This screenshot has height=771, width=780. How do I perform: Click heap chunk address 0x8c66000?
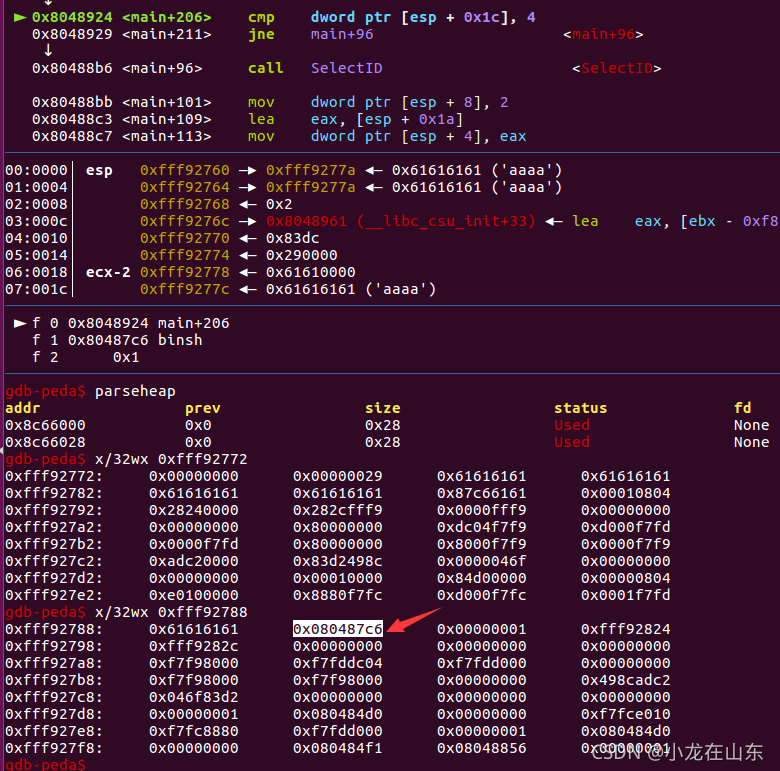[45, 425]
